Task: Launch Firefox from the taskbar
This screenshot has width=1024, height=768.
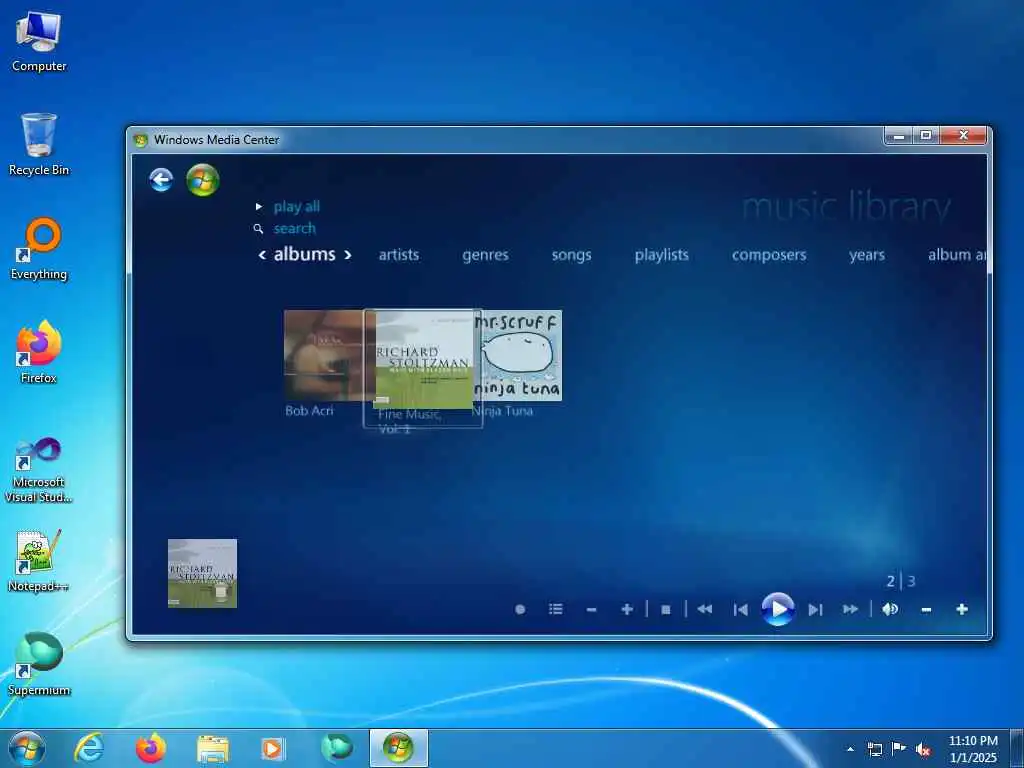Action: click(x=150, y=748)
